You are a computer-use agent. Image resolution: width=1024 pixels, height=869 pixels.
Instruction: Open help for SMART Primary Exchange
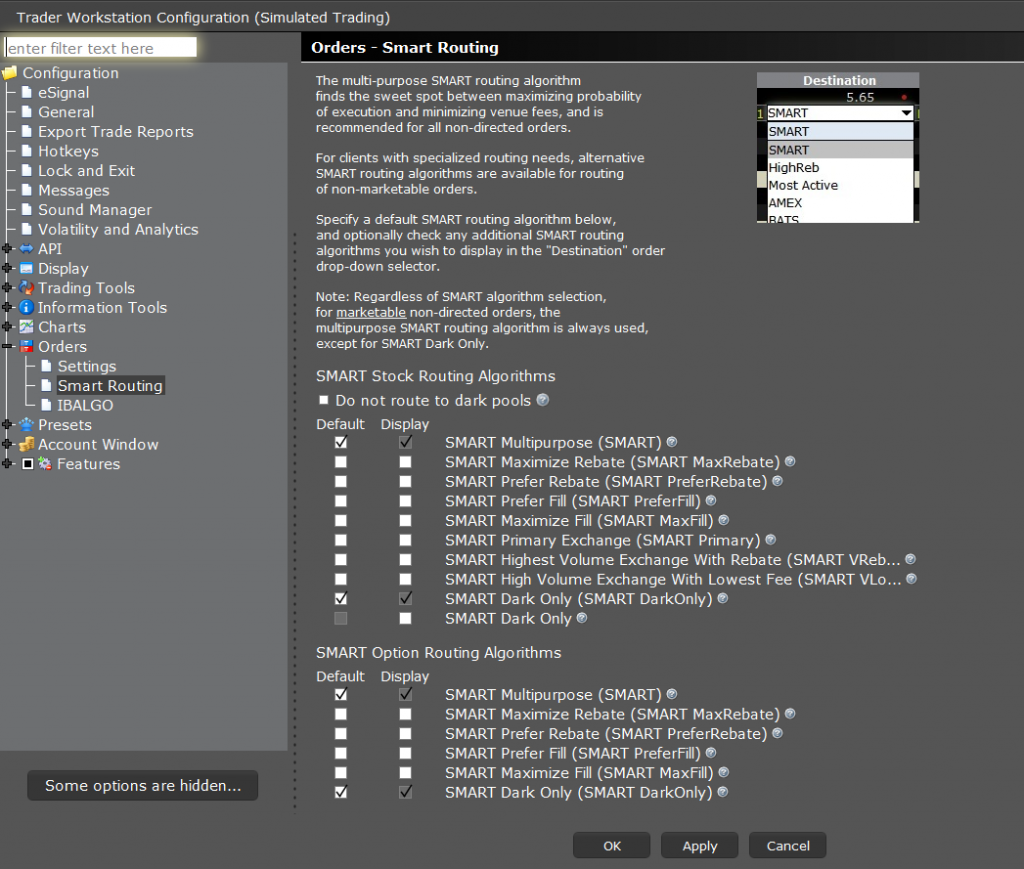point(771,540)
